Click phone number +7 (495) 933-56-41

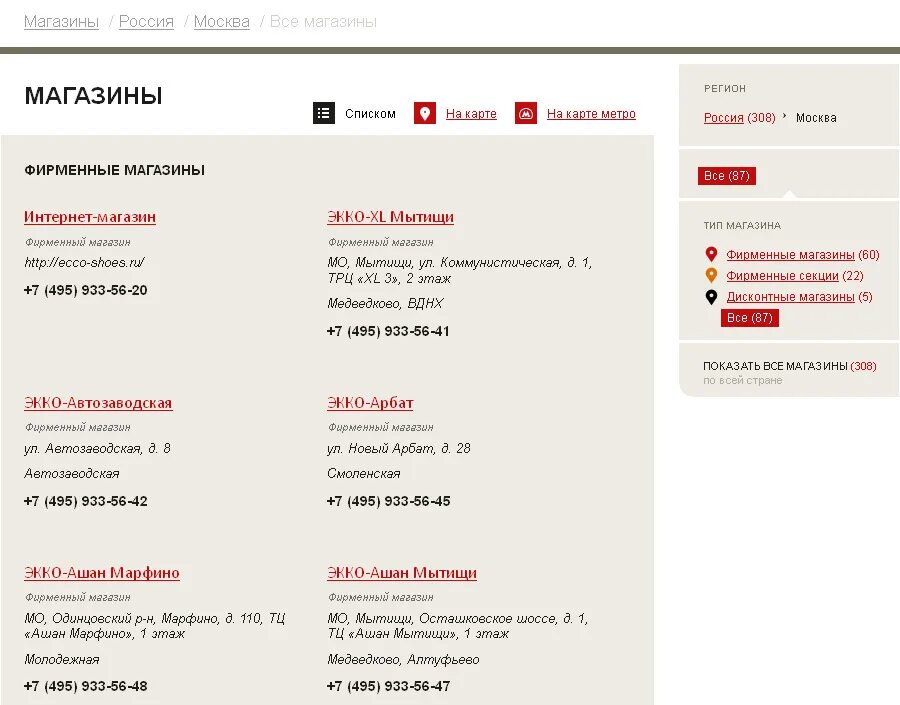(x=388, y=331)
